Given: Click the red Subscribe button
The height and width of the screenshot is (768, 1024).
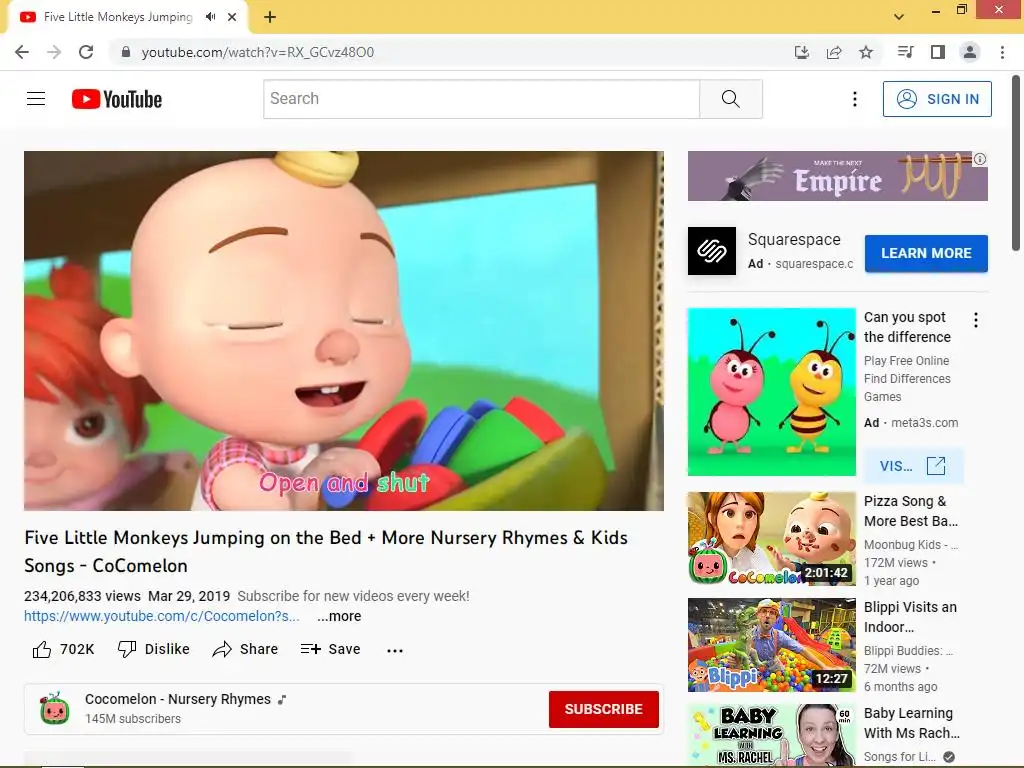Looking at the screenshot, I should [603, 709].
